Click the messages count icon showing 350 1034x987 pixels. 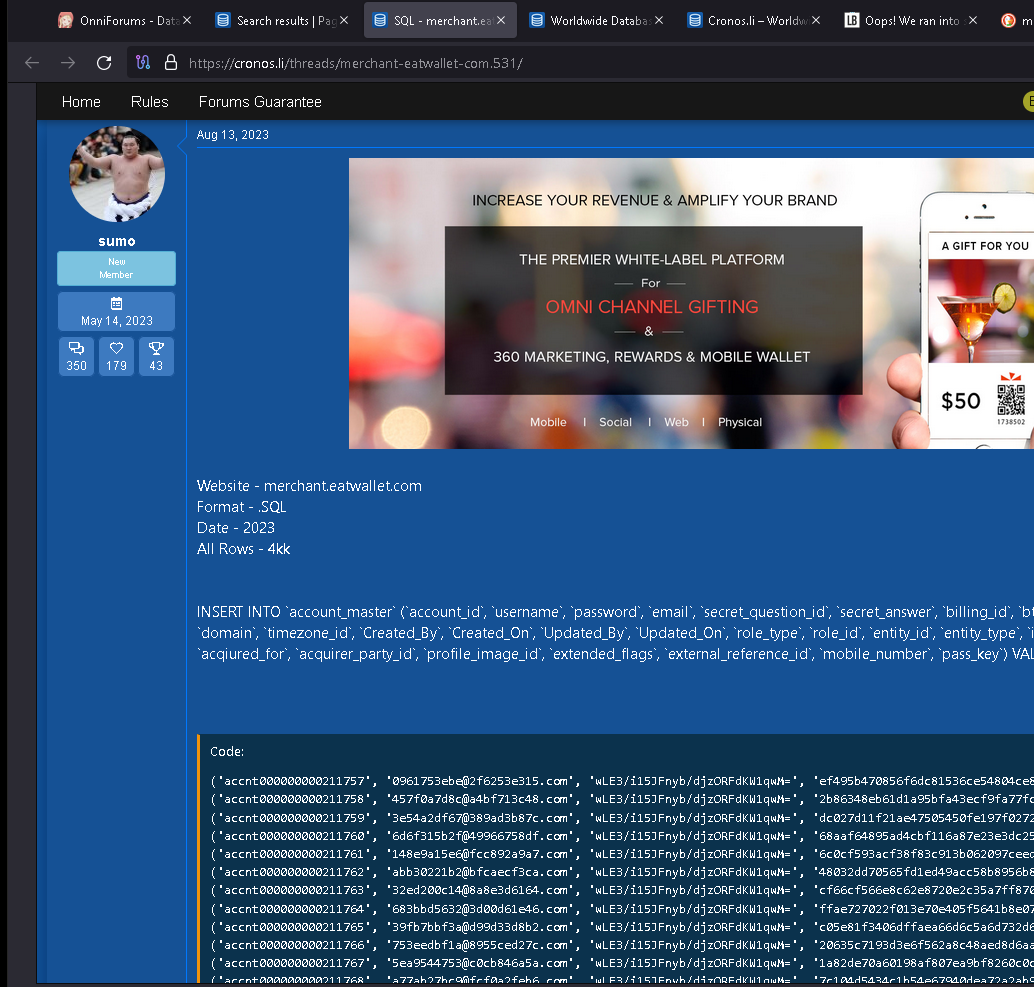click(x=76, y=348)
